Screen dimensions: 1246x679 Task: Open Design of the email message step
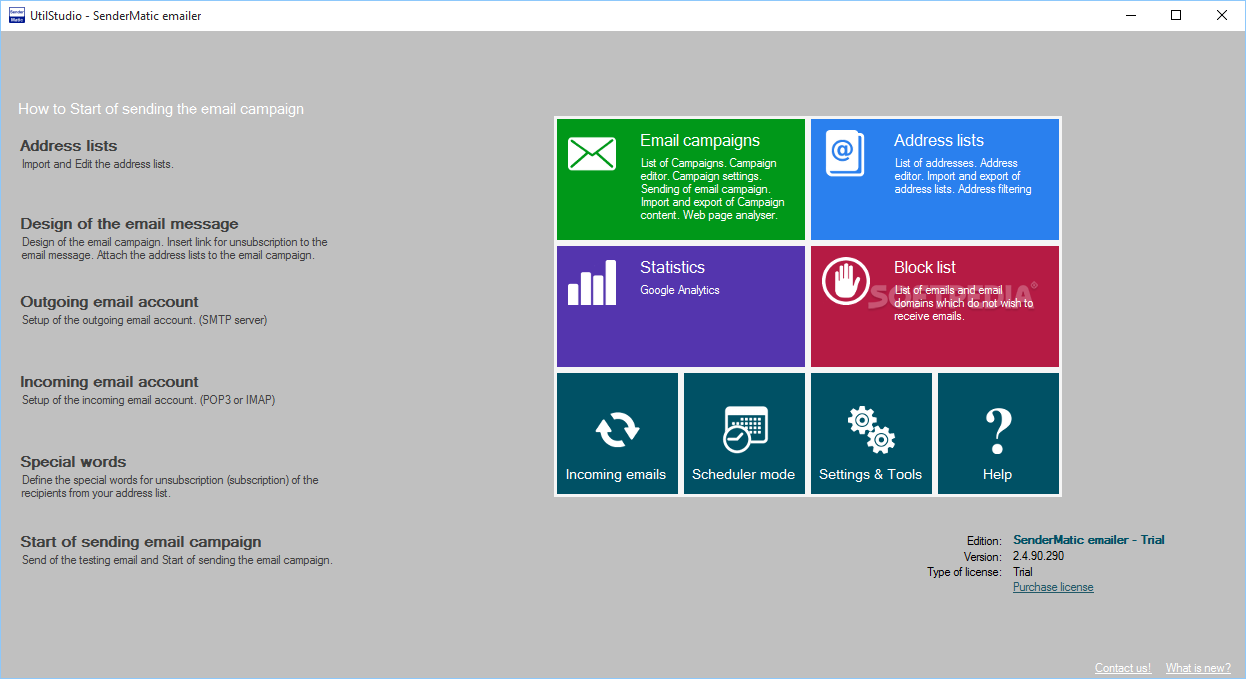(x=129, y=224)
